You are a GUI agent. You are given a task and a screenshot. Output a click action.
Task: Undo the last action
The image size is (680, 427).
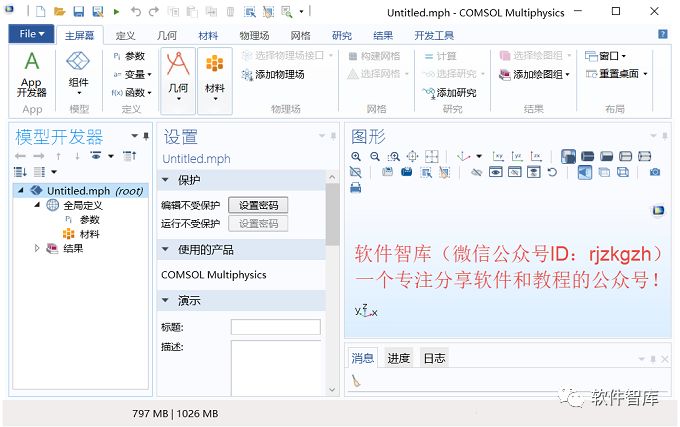(136, 12)
